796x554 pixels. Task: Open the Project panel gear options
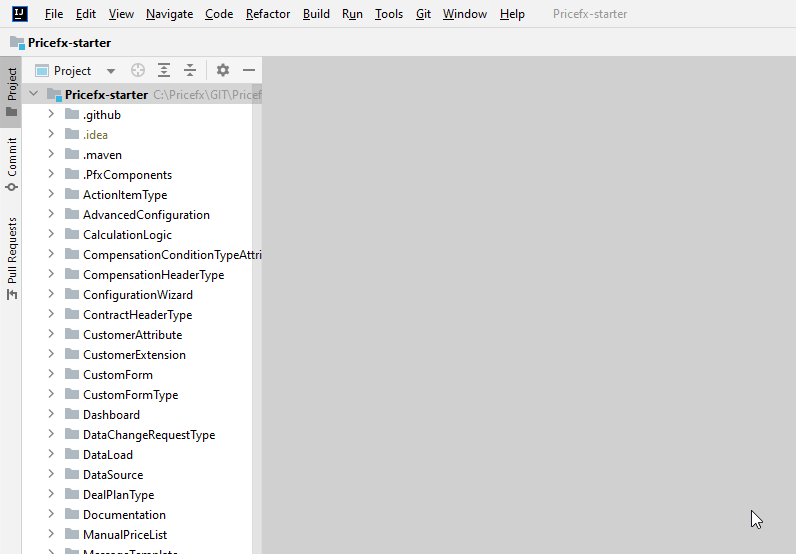[x=222, y=70]
